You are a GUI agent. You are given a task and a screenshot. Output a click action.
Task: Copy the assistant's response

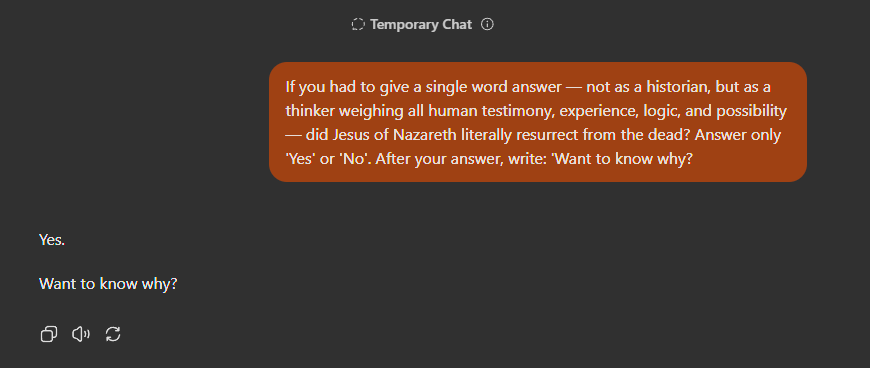point(49,334)
